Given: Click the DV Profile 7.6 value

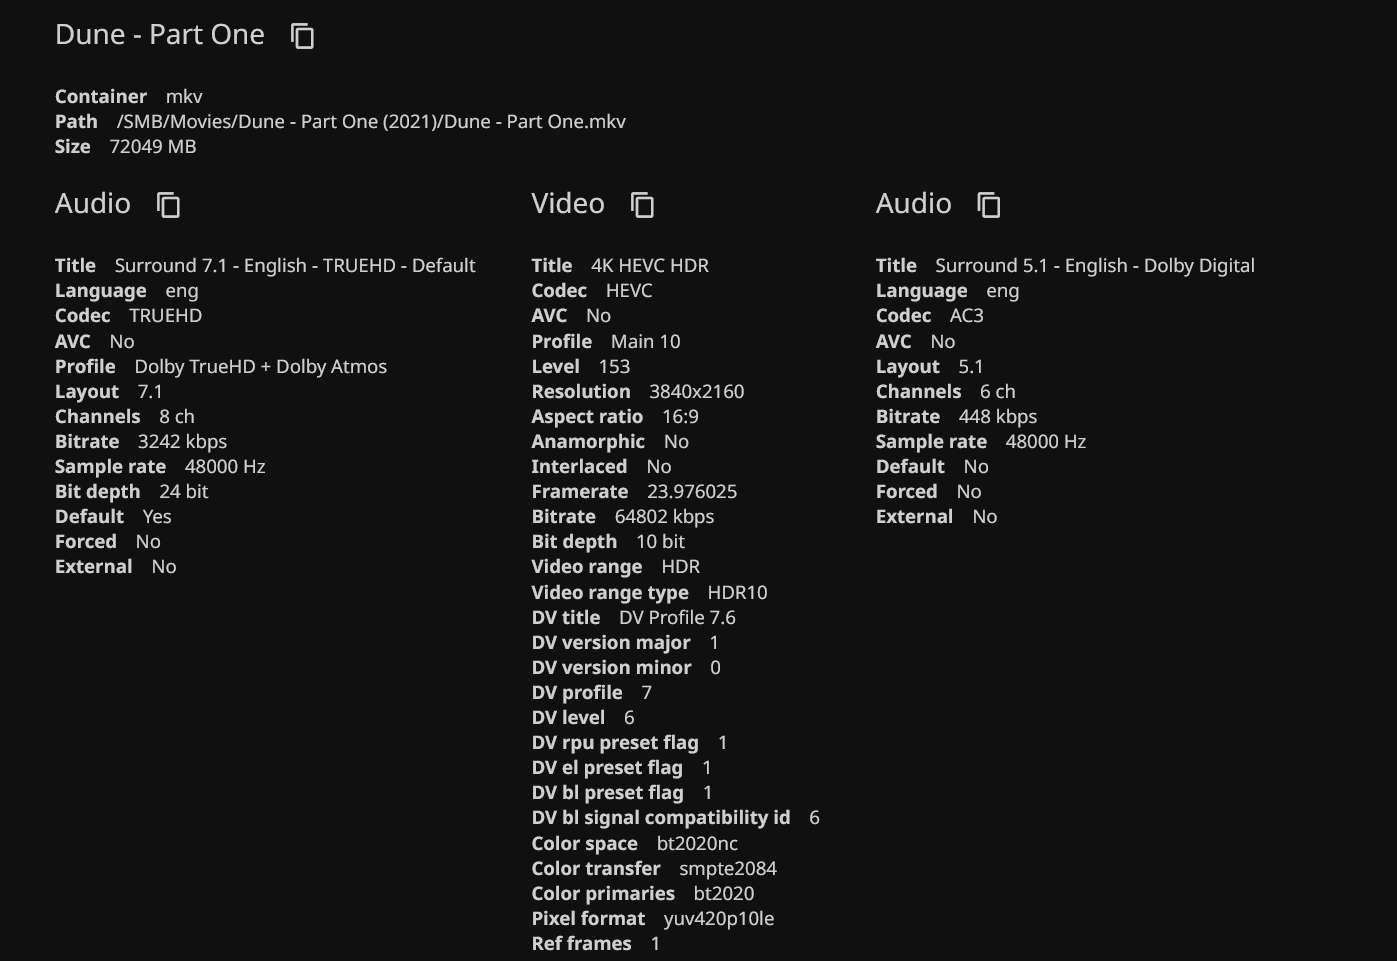Looking at the screenshot, I should [677, 618].
